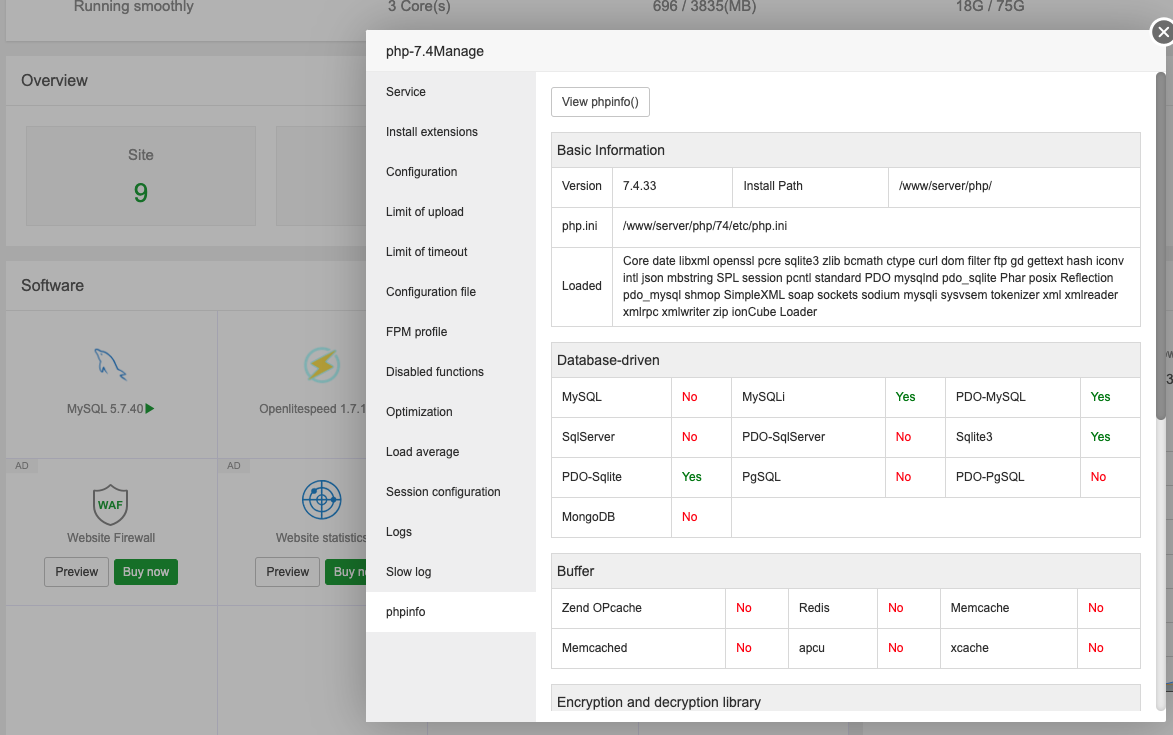Open Limit of timeout settings
This screenshot has height=735, width=1173.
[427, 252]
